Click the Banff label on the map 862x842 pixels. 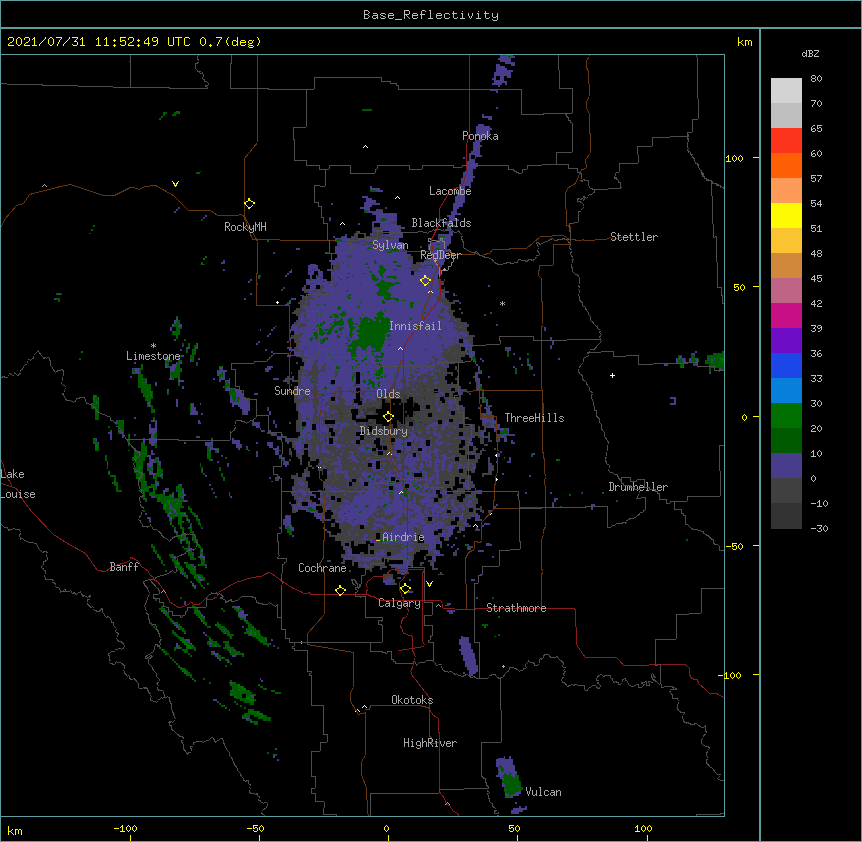click(x=124, y=567)
